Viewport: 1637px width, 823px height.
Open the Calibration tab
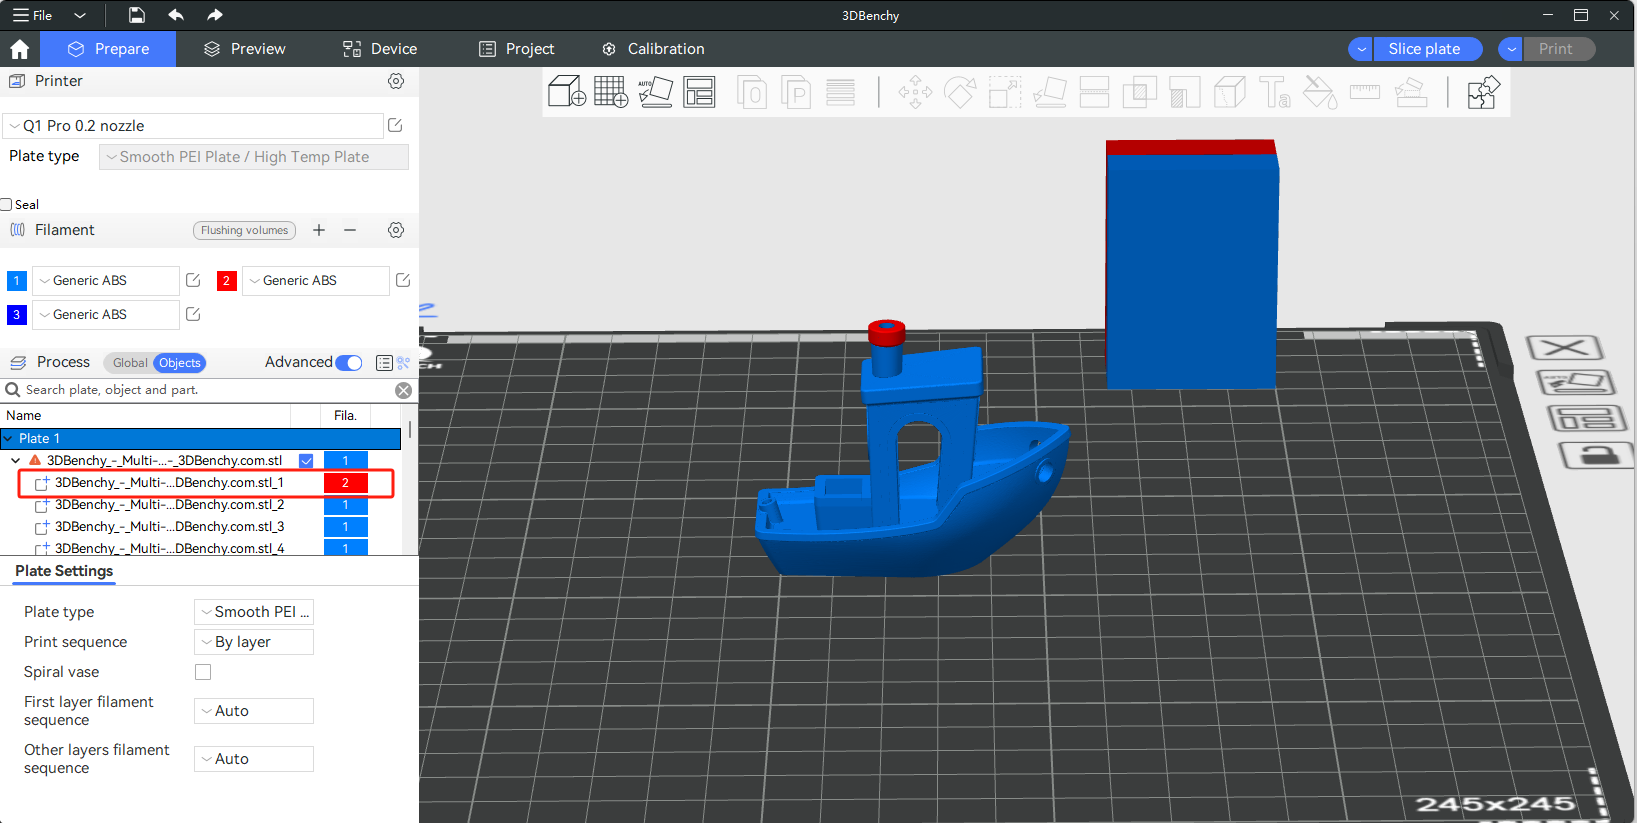point(653,49)
